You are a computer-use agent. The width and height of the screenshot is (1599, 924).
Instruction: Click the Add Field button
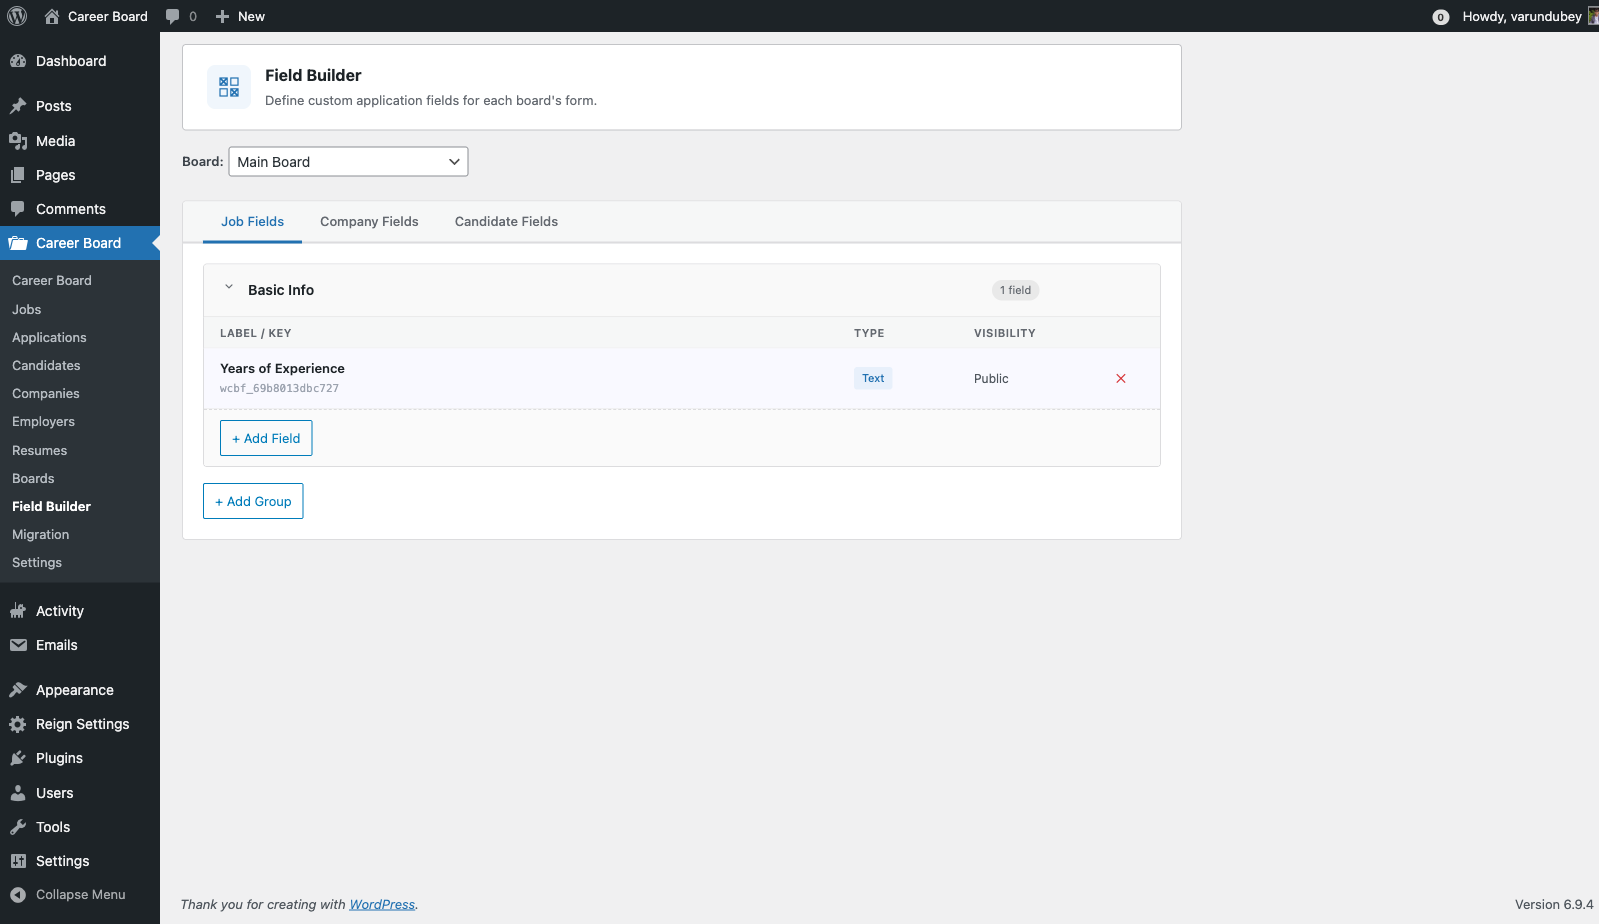coord(266,438)
